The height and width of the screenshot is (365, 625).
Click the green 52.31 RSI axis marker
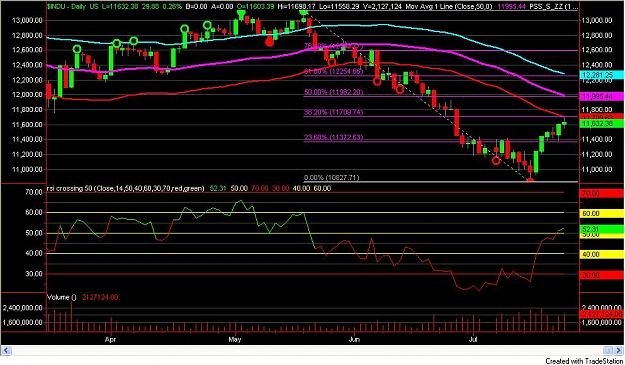pyautogui.click(x=601, y=229)
